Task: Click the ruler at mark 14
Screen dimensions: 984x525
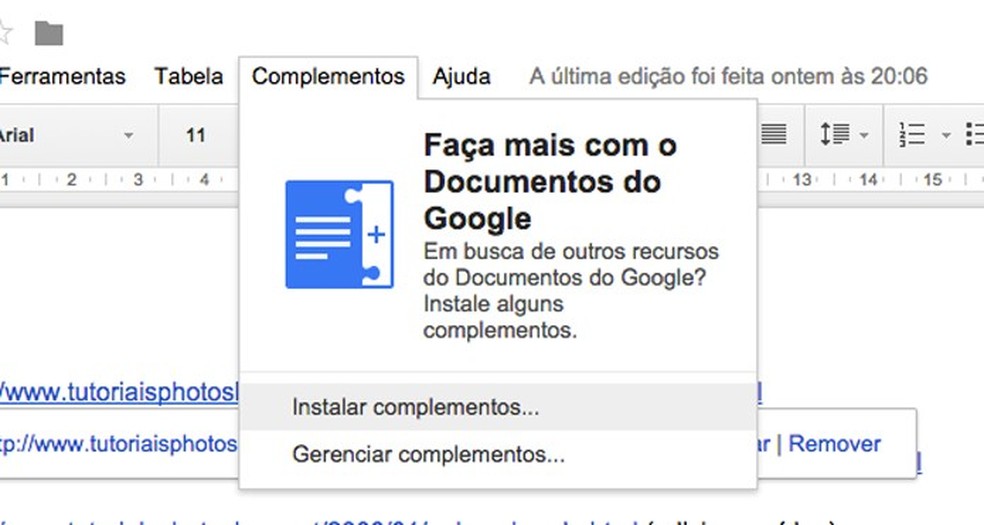Action: point(869,180)
